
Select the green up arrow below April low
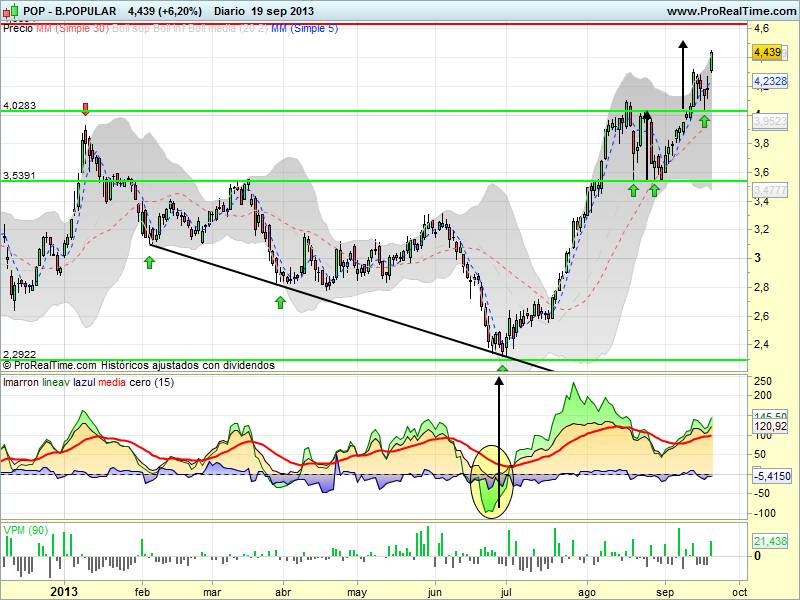click(280, 303)
